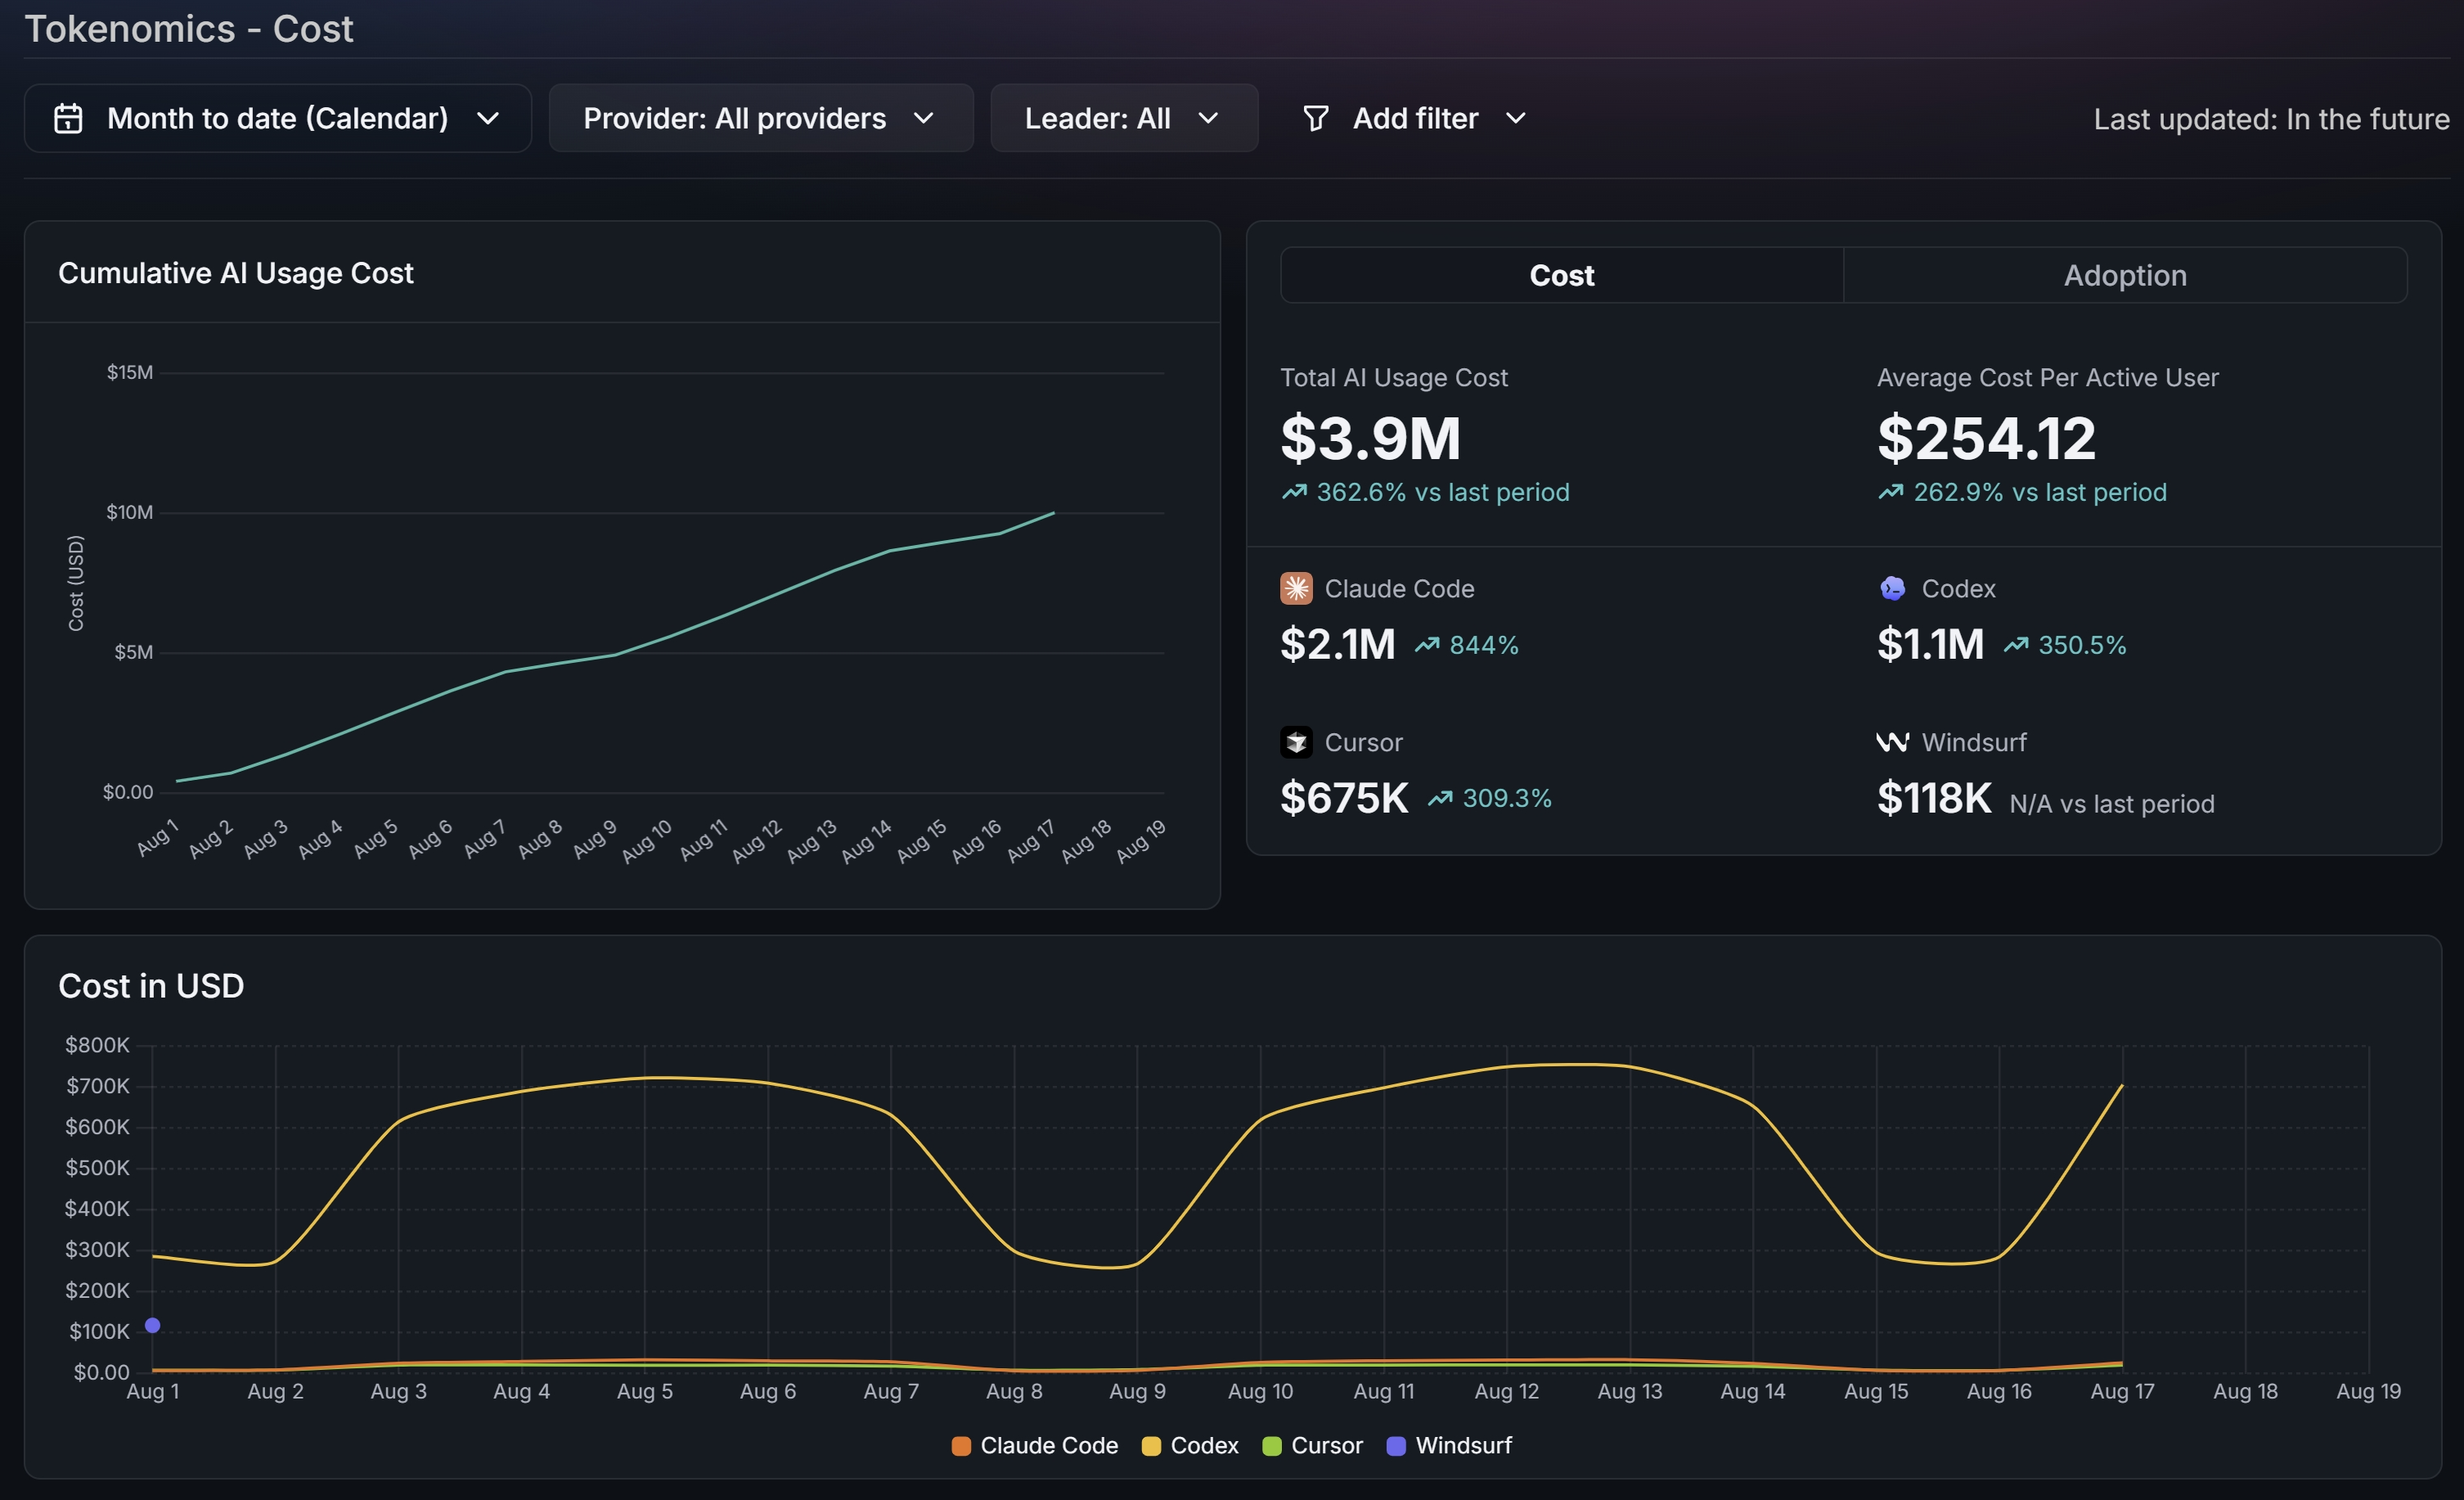Viewport: 2464px width, 1500px height.
Task: Toggle Windsurf series in chart legend
Action: (1449, 1446)
